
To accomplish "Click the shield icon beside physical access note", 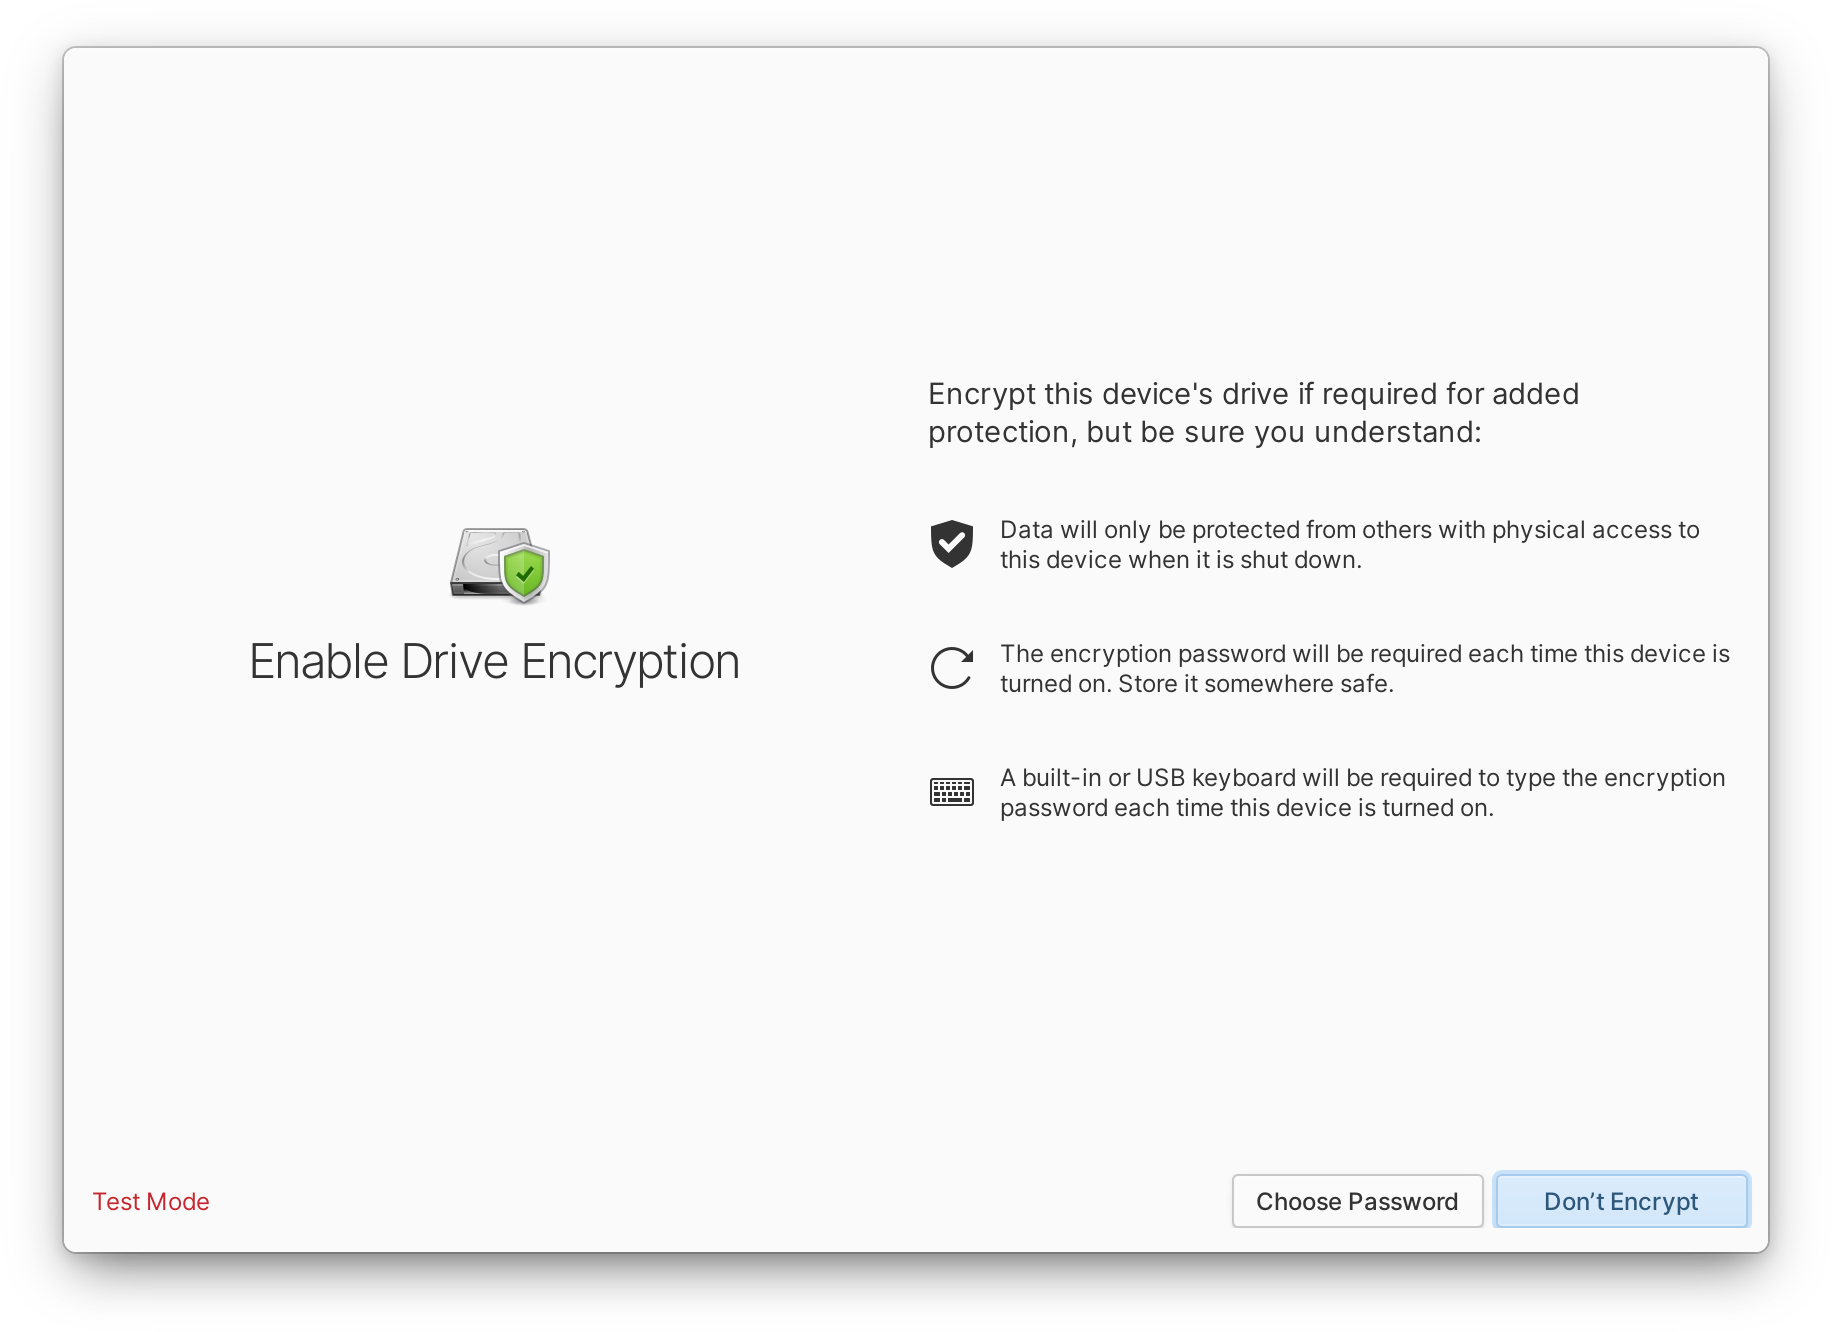I will click(952, 545).
